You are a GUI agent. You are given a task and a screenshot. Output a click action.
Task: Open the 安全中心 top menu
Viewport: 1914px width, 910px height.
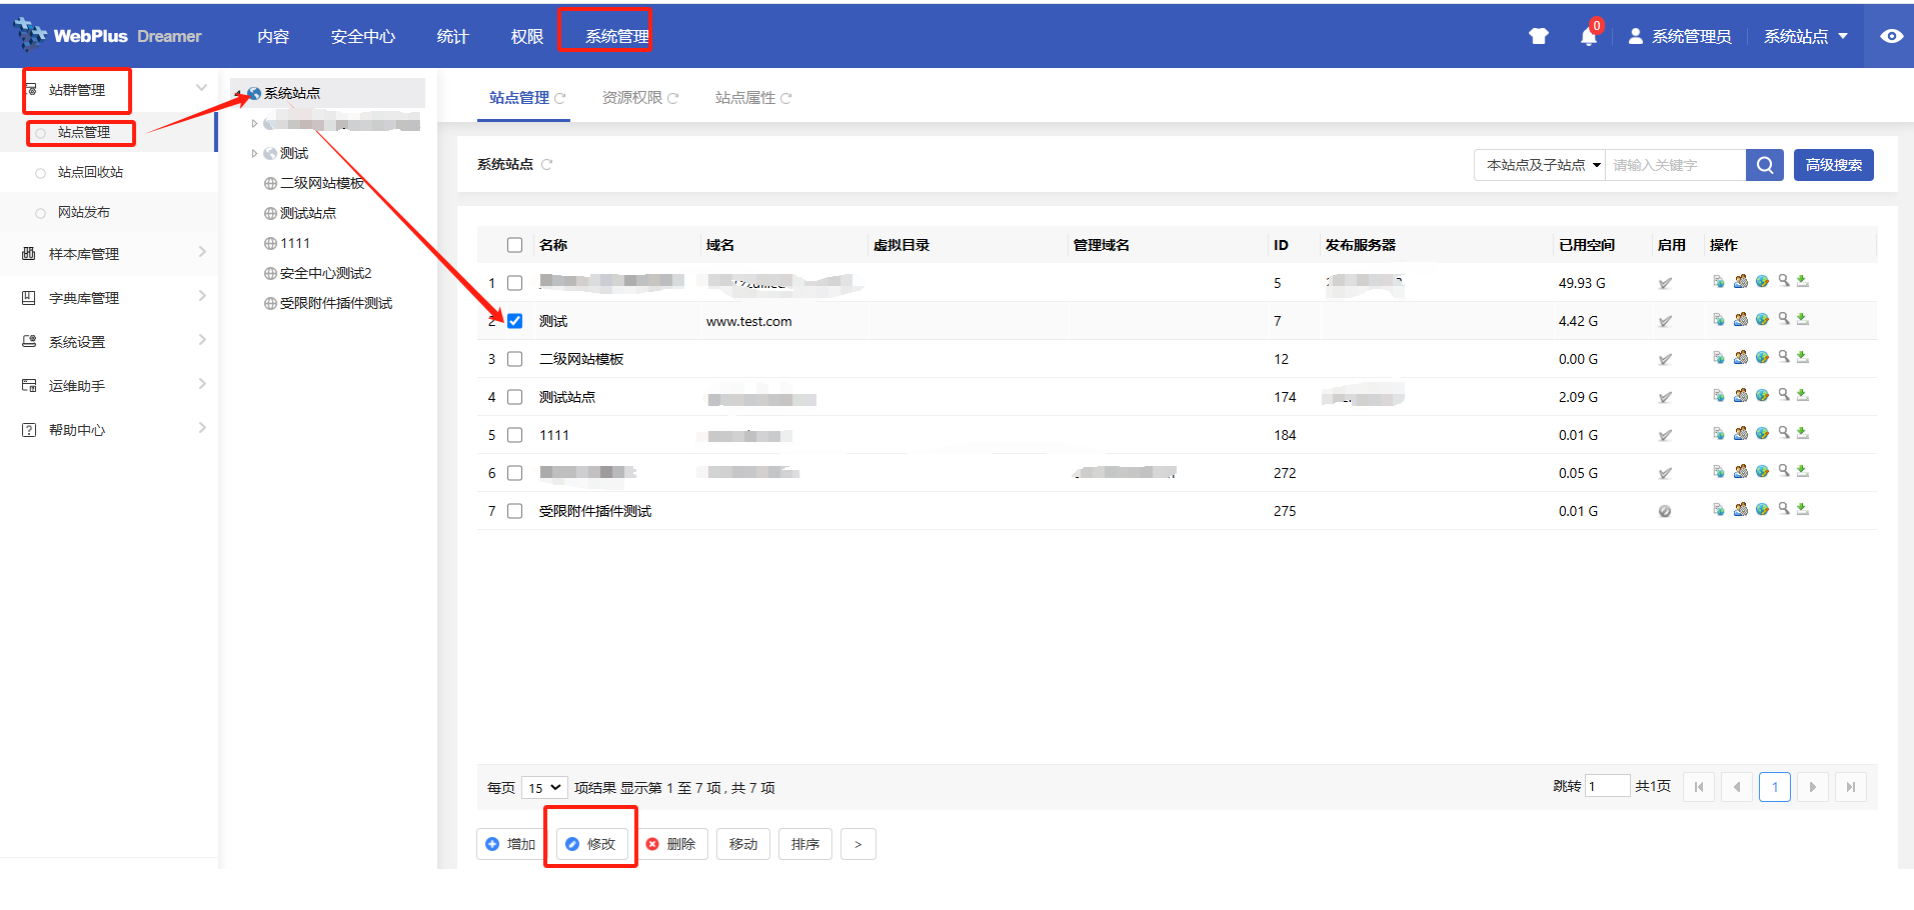(363, 37)
